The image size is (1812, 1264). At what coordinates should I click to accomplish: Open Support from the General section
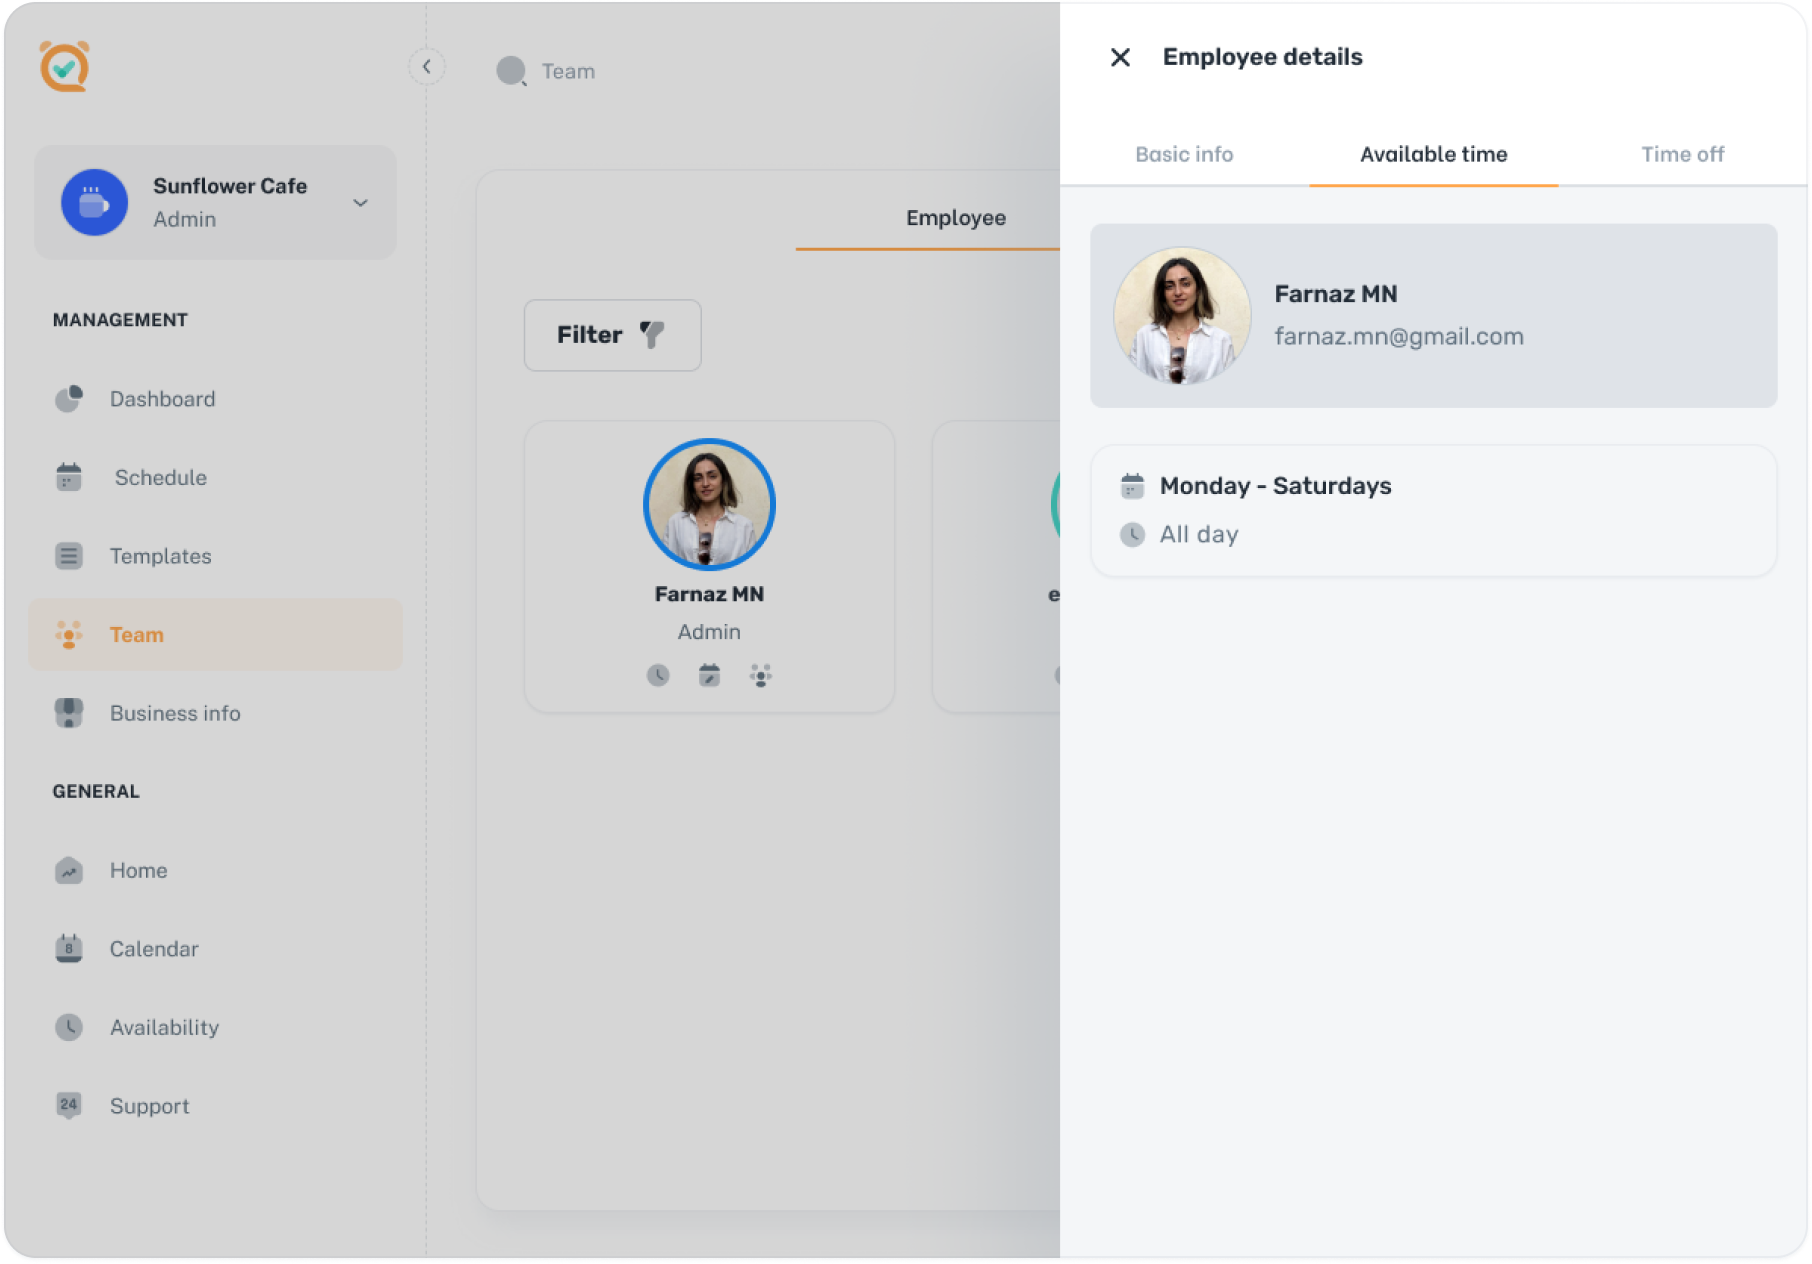click(x=149, y=1106)
